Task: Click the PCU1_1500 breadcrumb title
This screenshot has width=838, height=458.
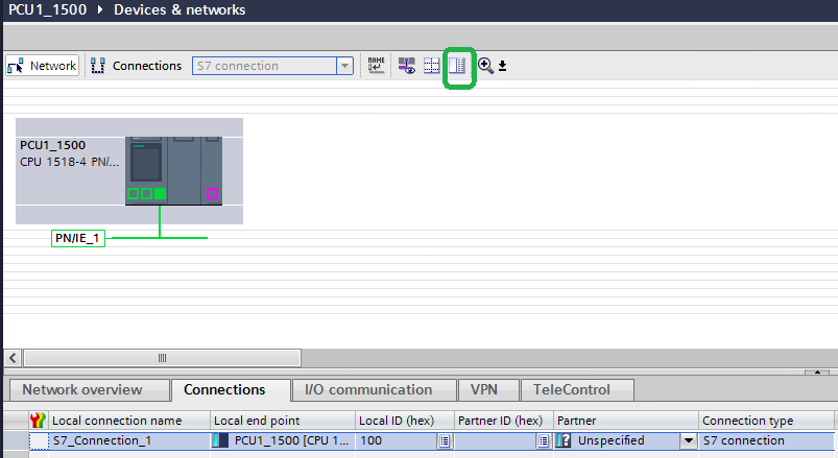Action: 48,10
